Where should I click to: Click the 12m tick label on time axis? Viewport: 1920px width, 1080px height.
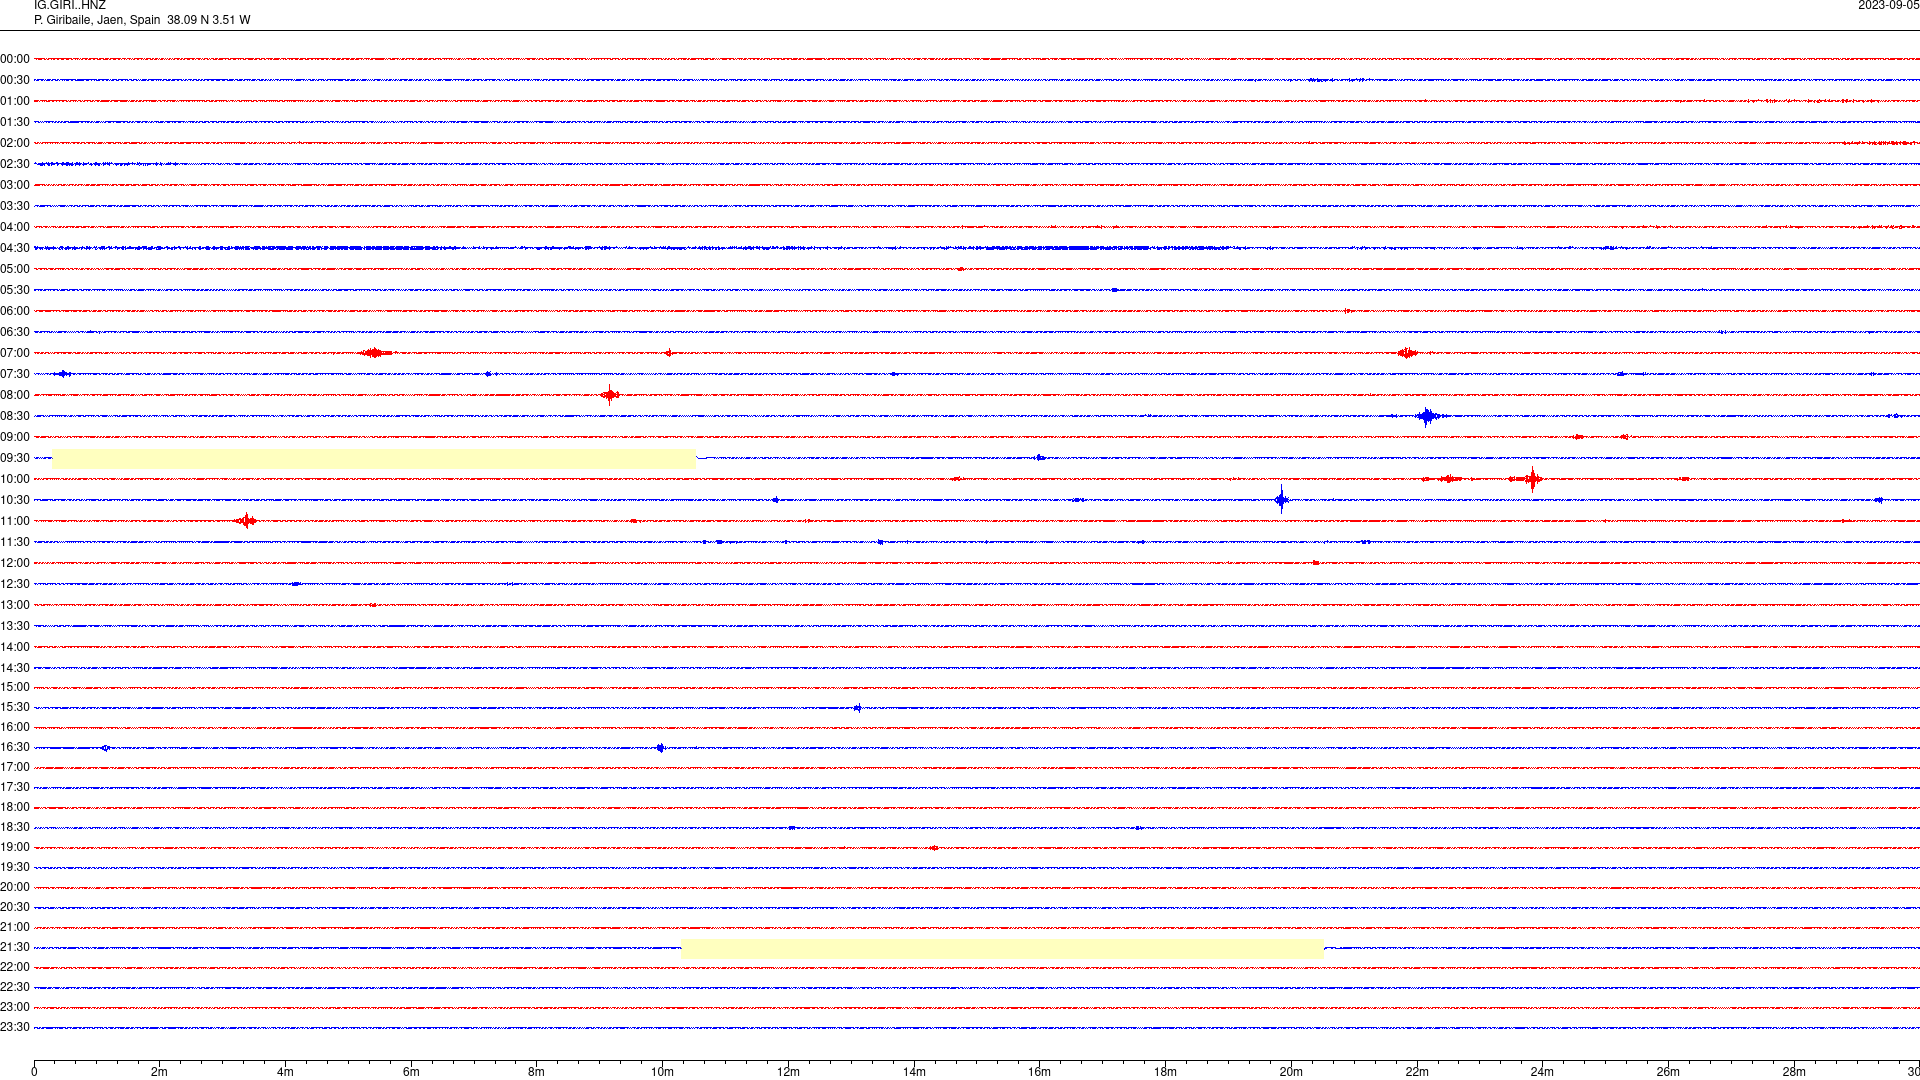[x=788, y=1072]
